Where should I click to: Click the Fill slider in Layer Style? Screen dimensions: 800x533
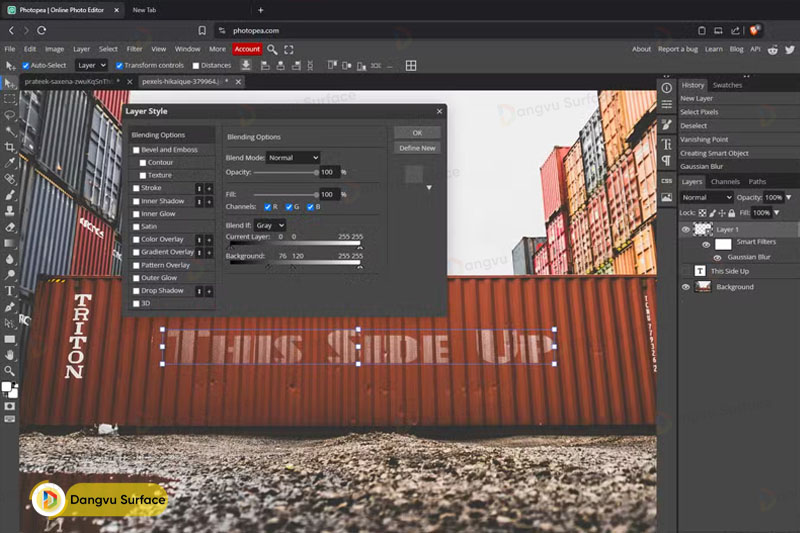286,195
